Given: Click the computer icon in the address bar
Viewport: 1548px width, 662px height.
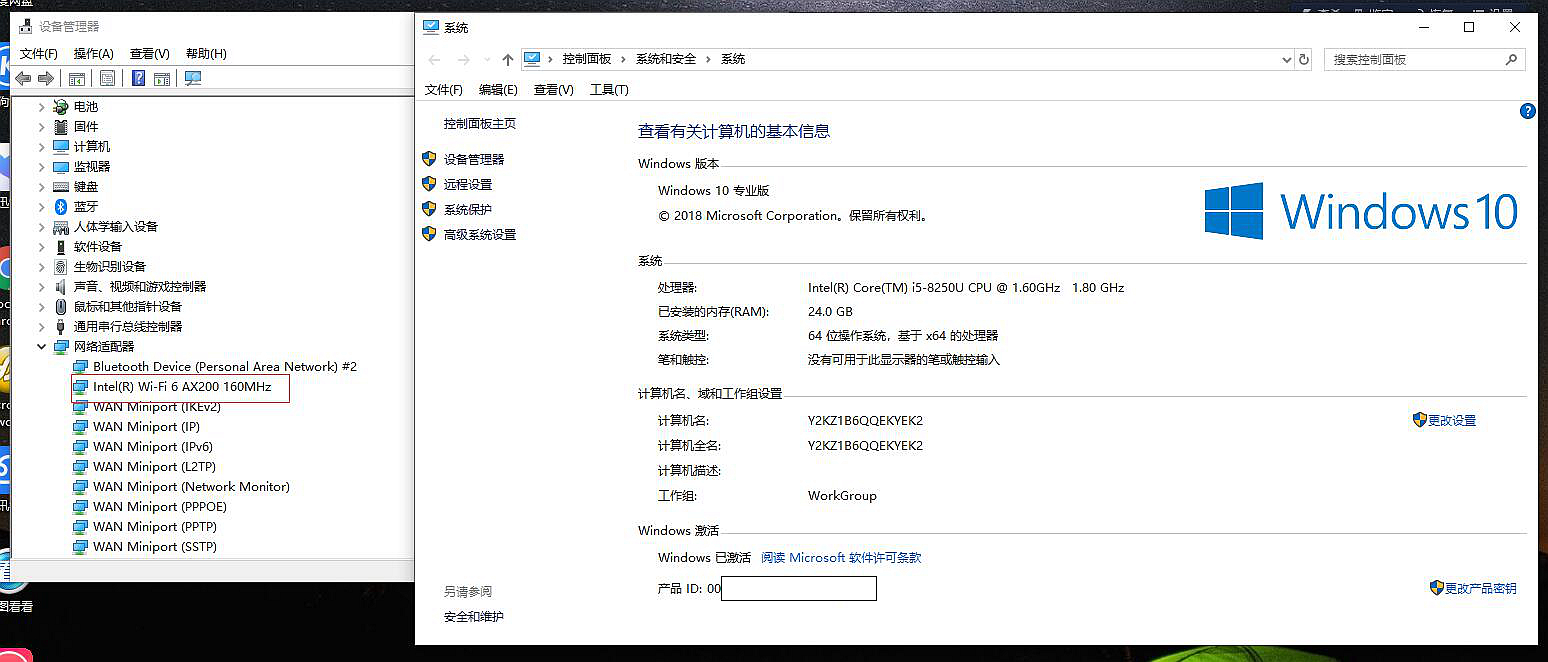Looking at the screenshot, I should coord(532,59).
